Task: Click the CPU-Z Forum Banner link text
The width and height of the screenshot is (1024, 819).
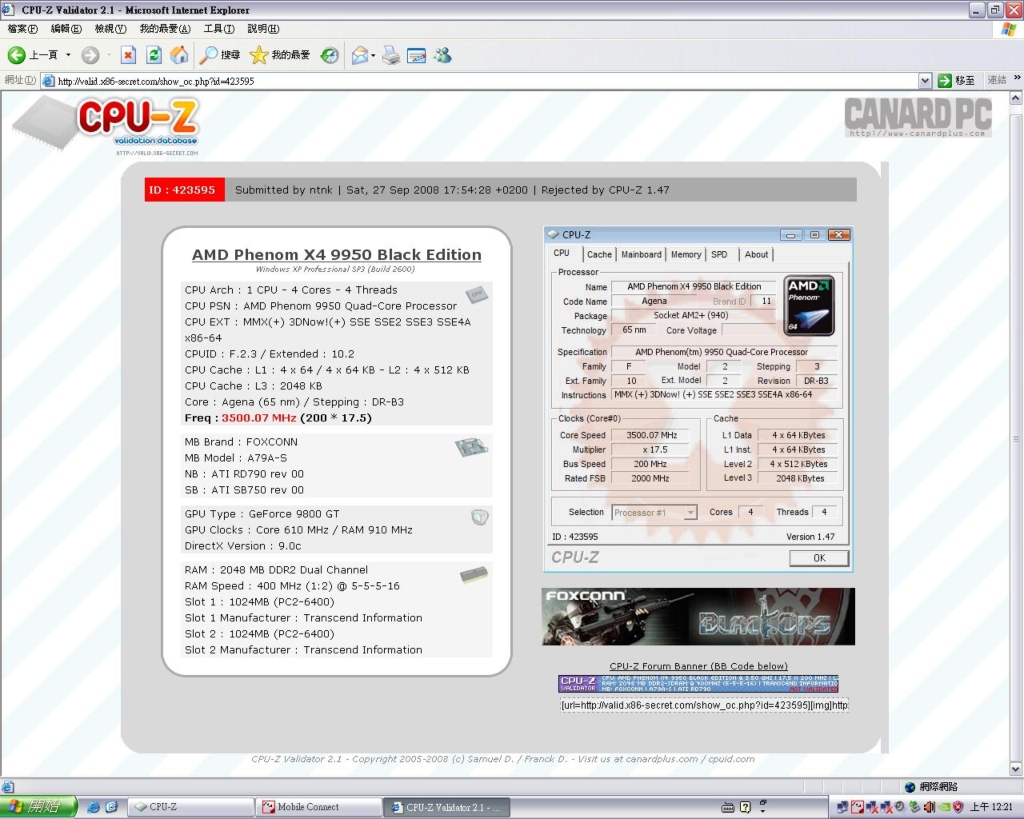Action: pyautogui.click(x=698, y=666)
